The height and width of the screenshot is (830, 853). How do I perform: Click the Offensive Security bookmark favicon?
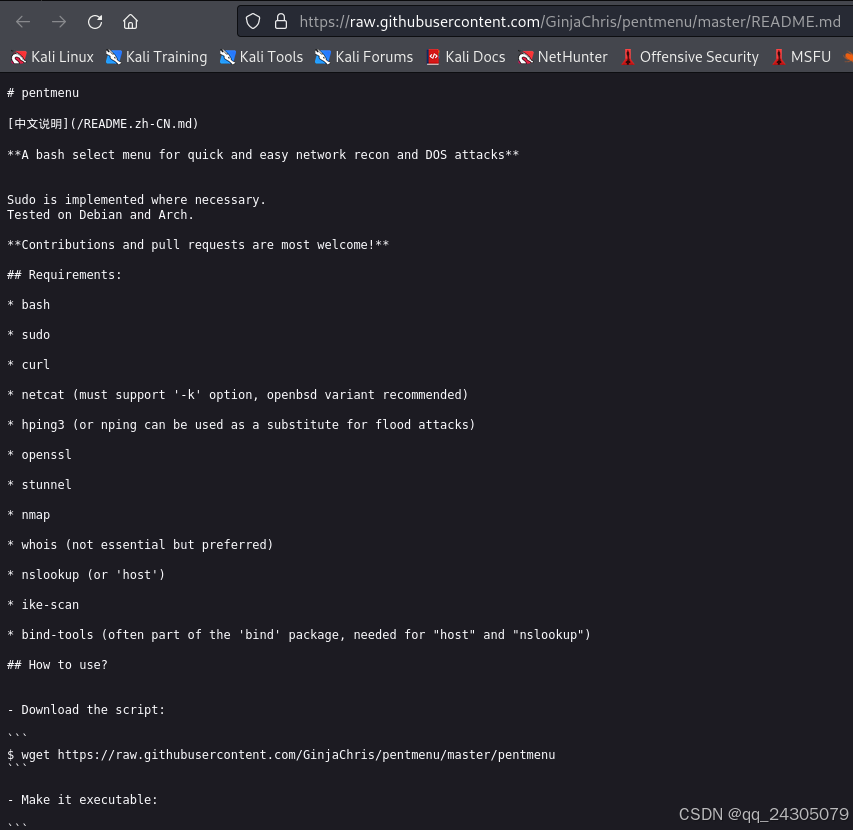(x=628, y=57)
